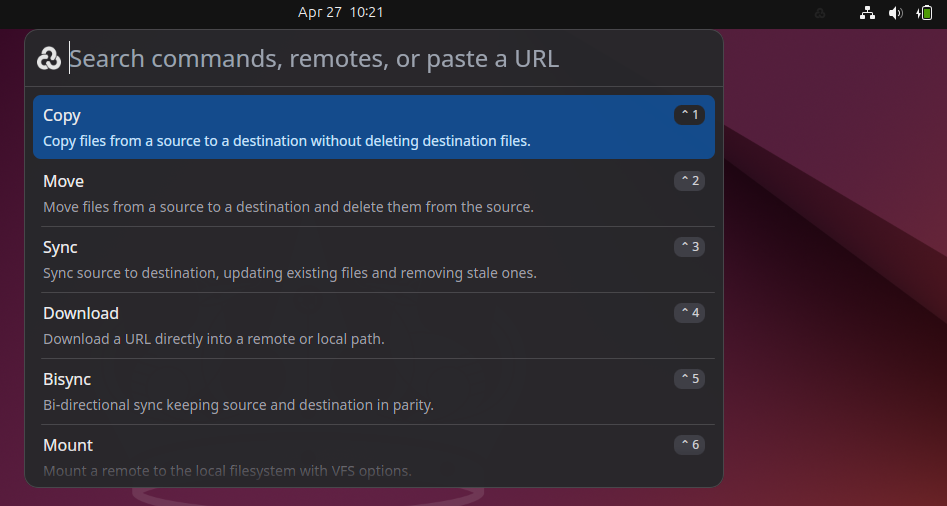The height and width of the screenshot is (506, 947).
Task: Select the Copy command
Action: [374, 127]
